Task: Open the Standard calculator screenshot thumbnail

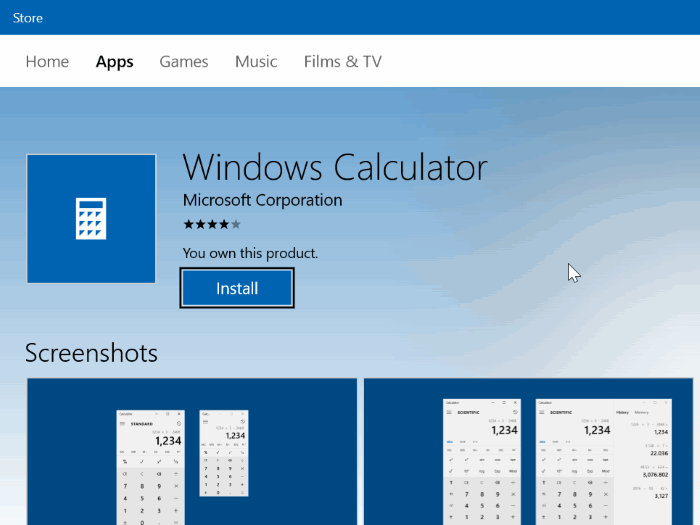Action: (x=192, y=451)
